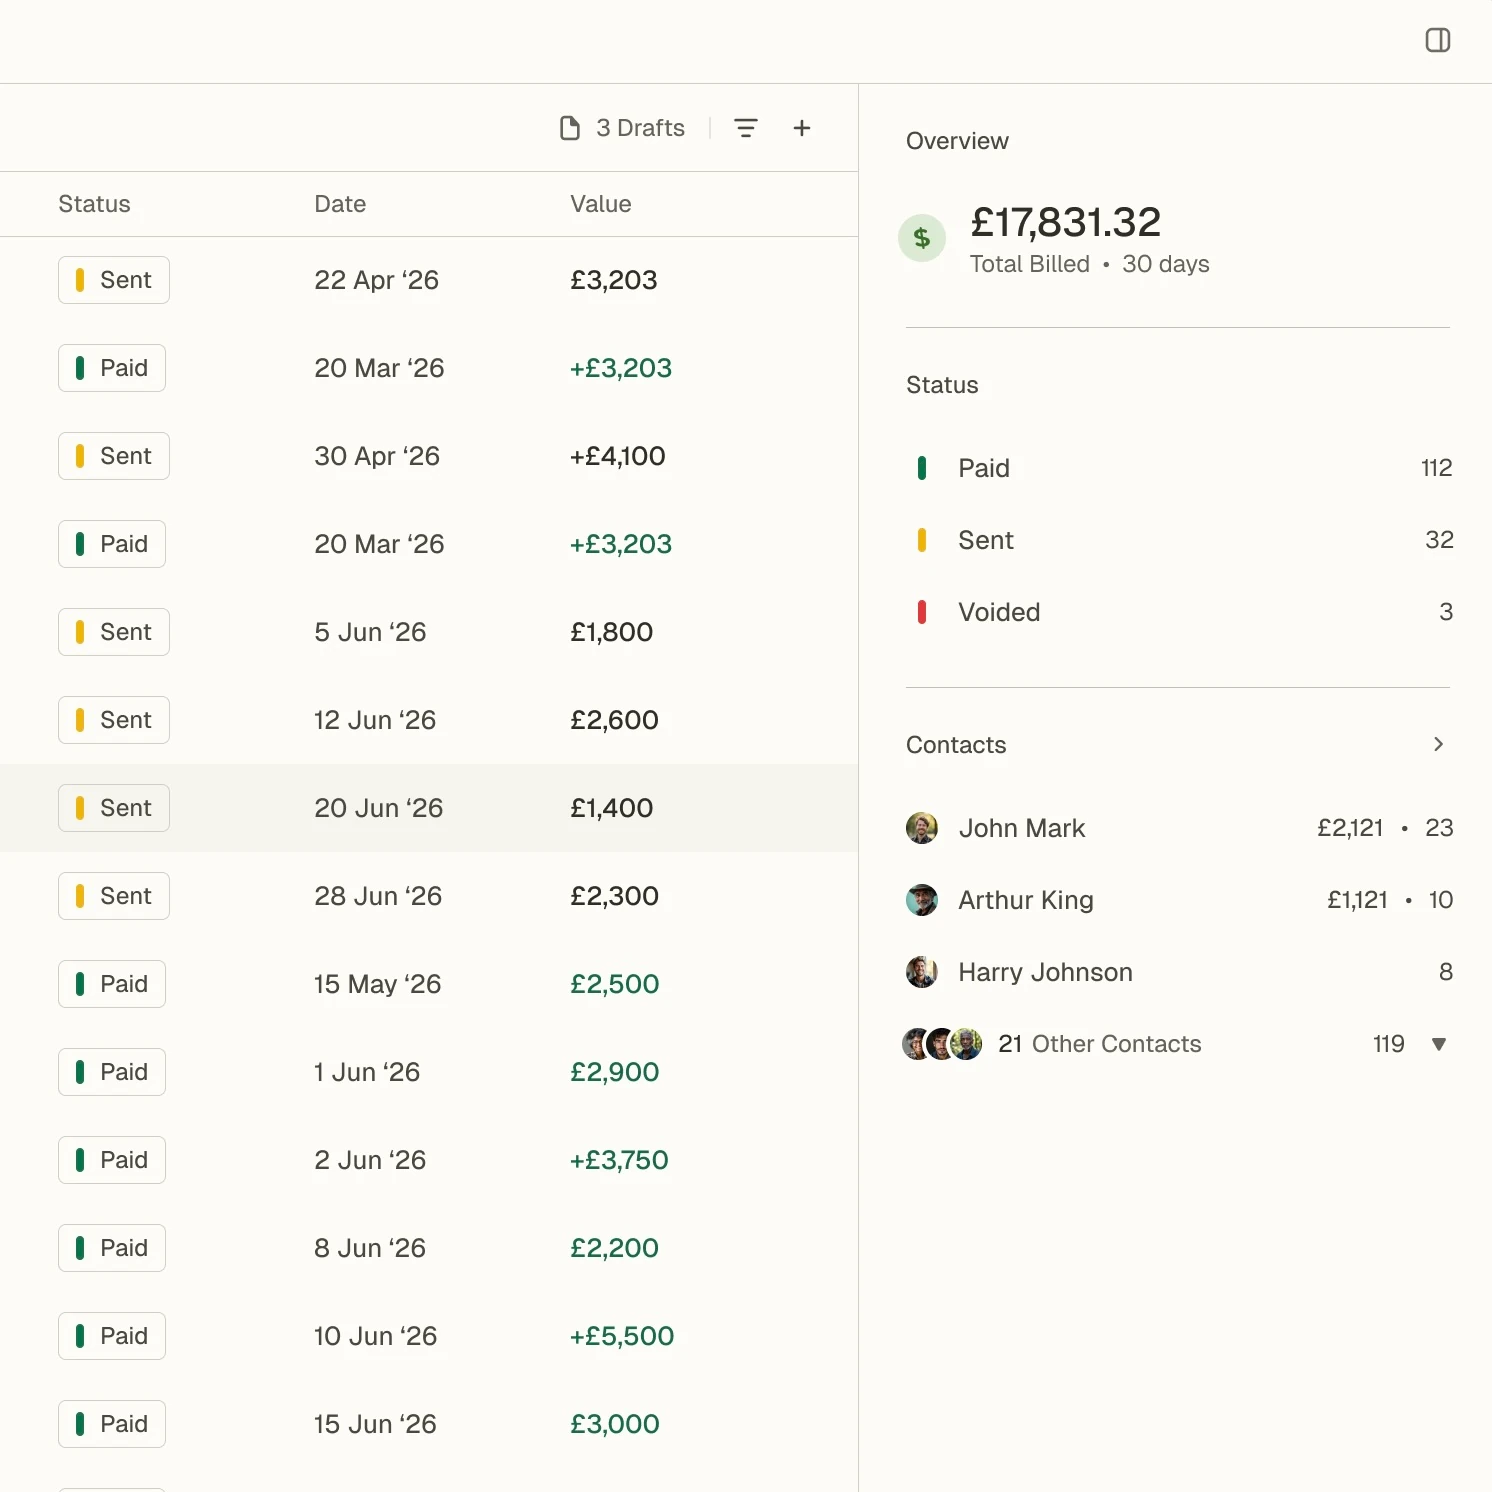The image size is (1492, 1492).
Task: Add a new invoice with plus icon
Action: (802, 128)
